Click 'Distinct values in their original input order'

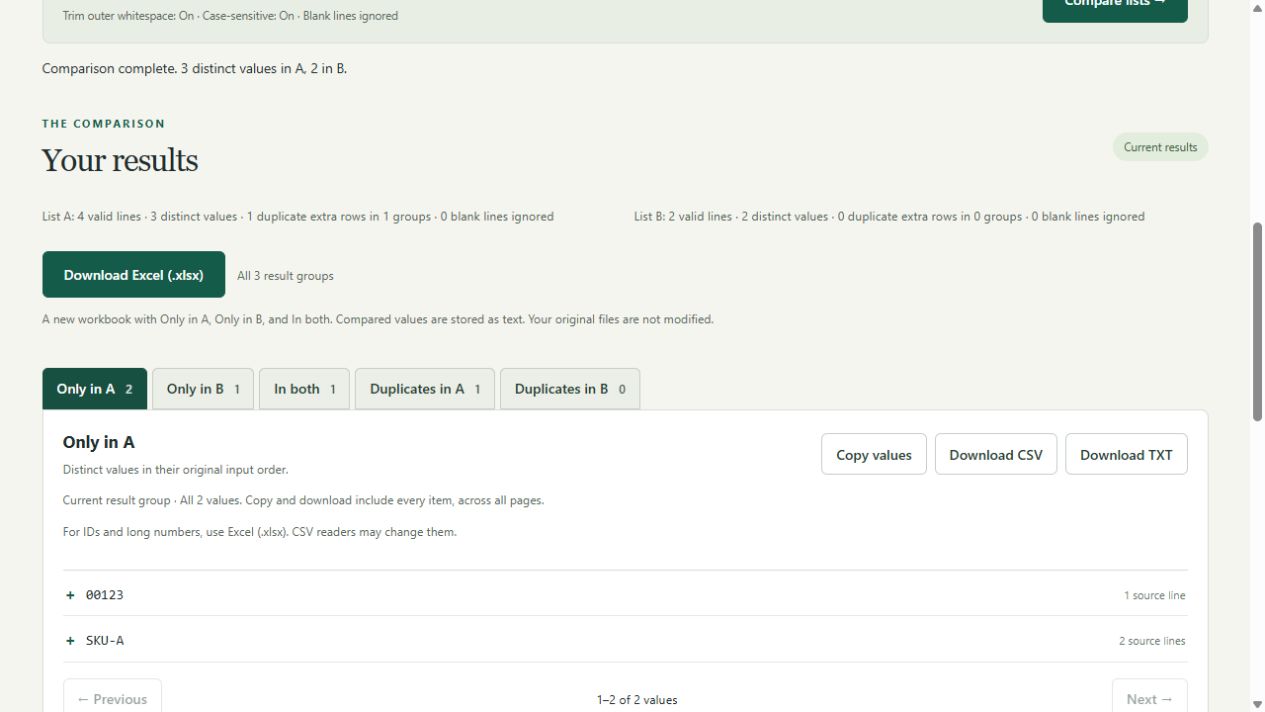point(175,470)
